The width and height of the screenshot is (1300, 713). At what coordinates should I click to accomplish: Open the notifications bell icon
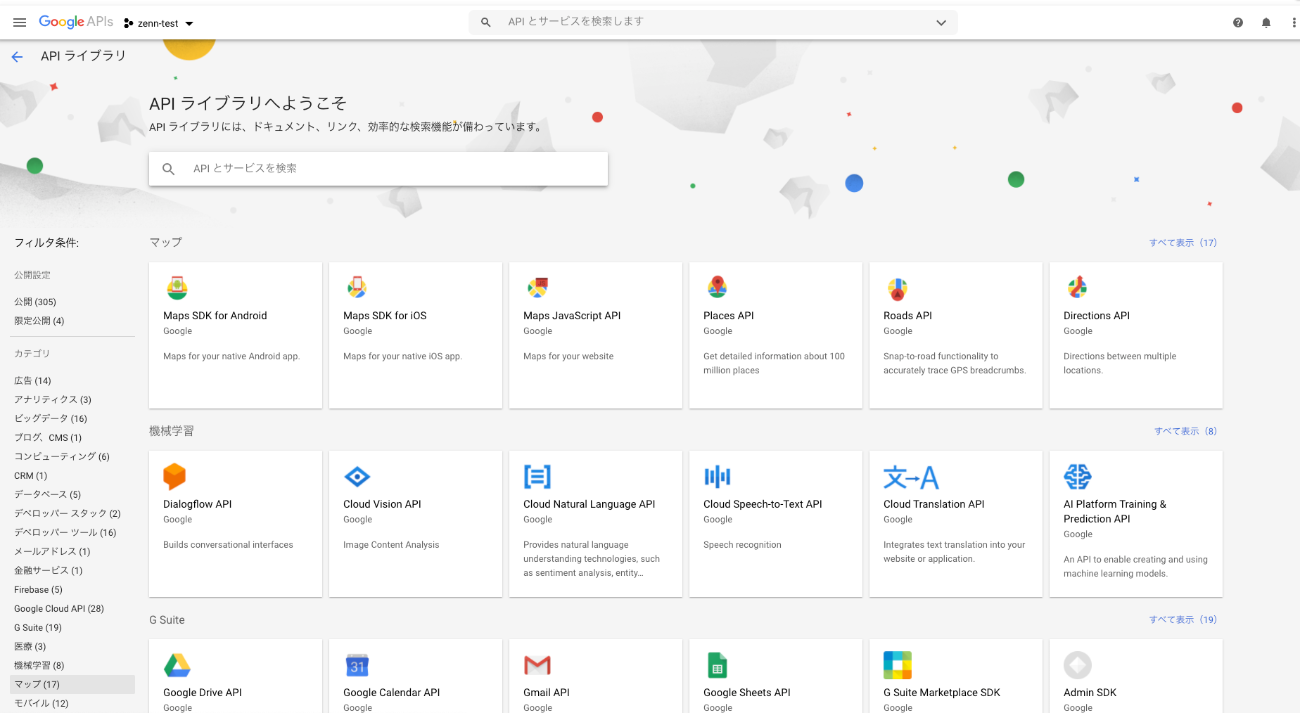[1266, 22]
